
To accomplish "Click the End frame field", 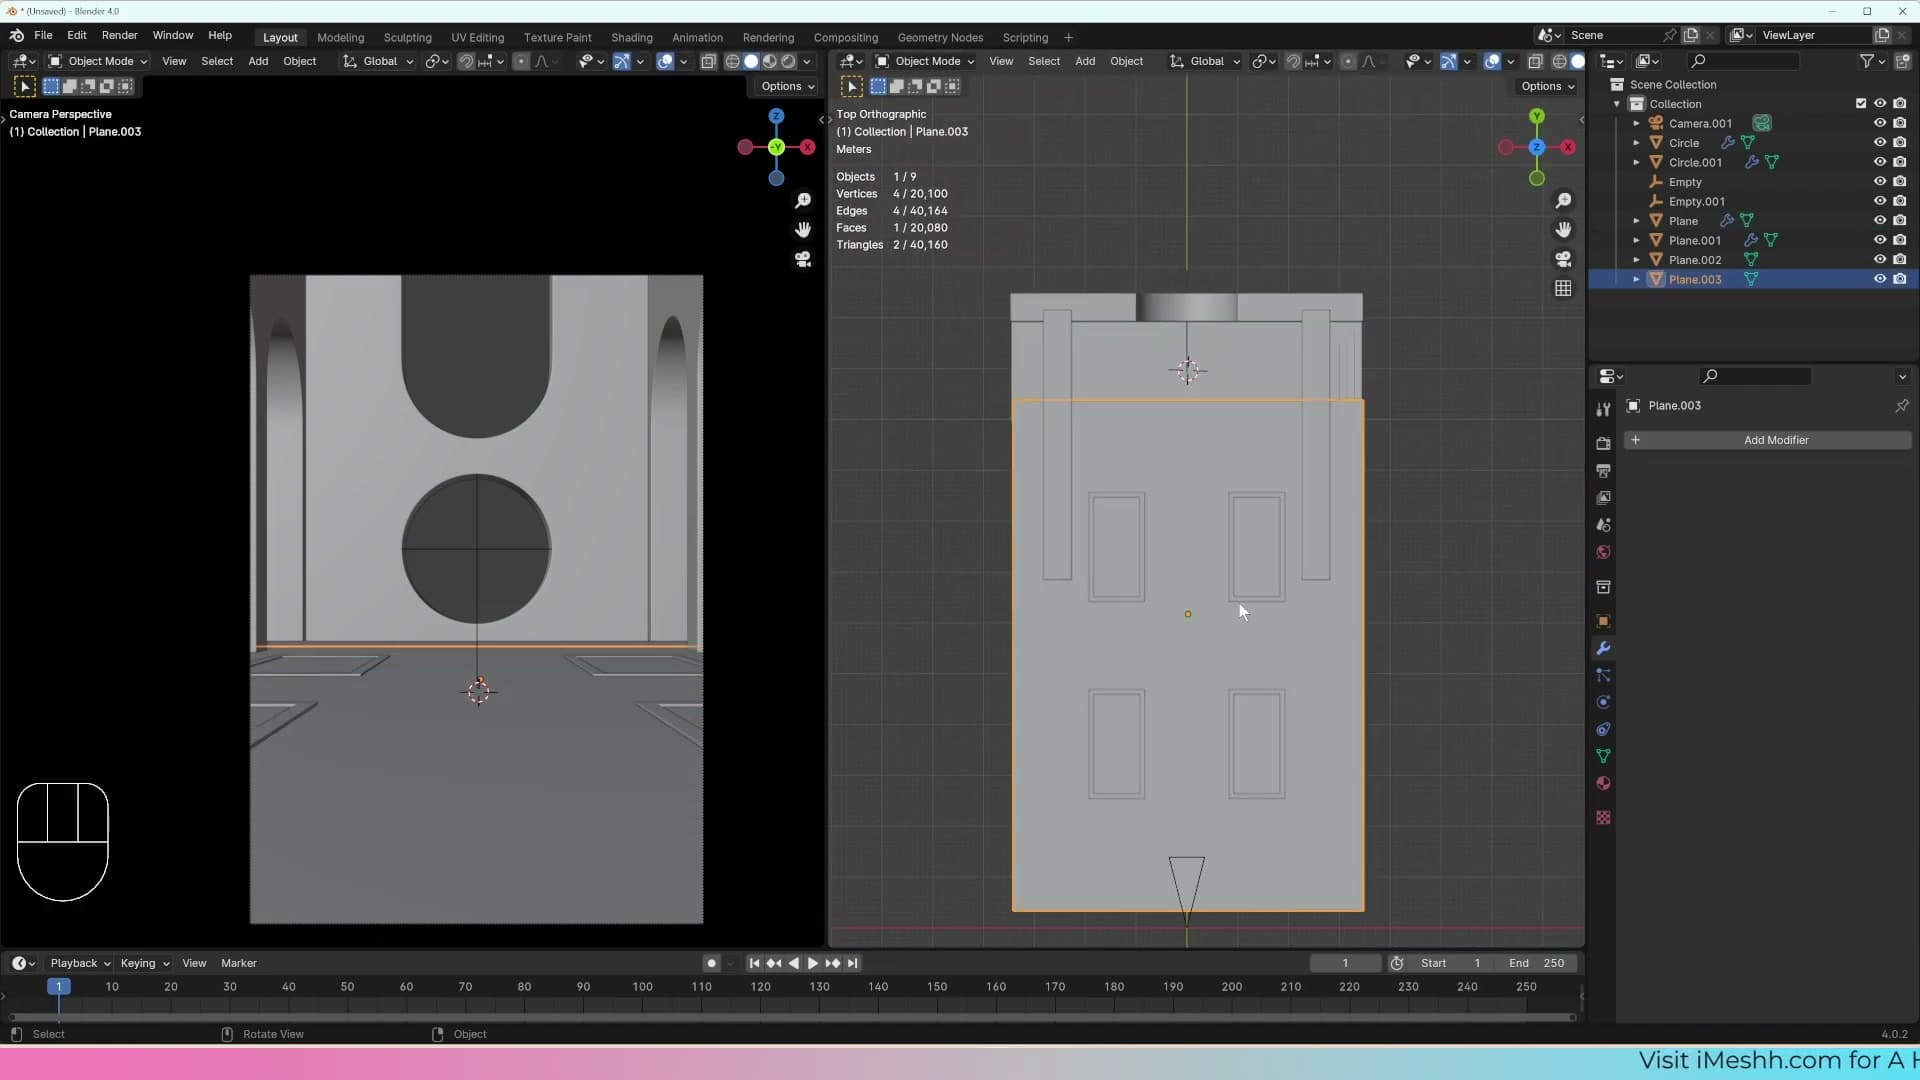I will pos(1538,963).
